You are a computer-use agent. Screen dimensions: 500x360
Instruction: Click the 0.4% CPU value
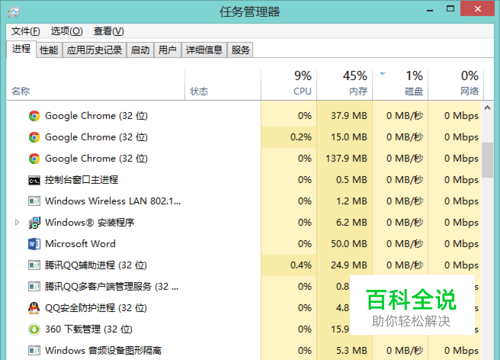coord(301,265)
